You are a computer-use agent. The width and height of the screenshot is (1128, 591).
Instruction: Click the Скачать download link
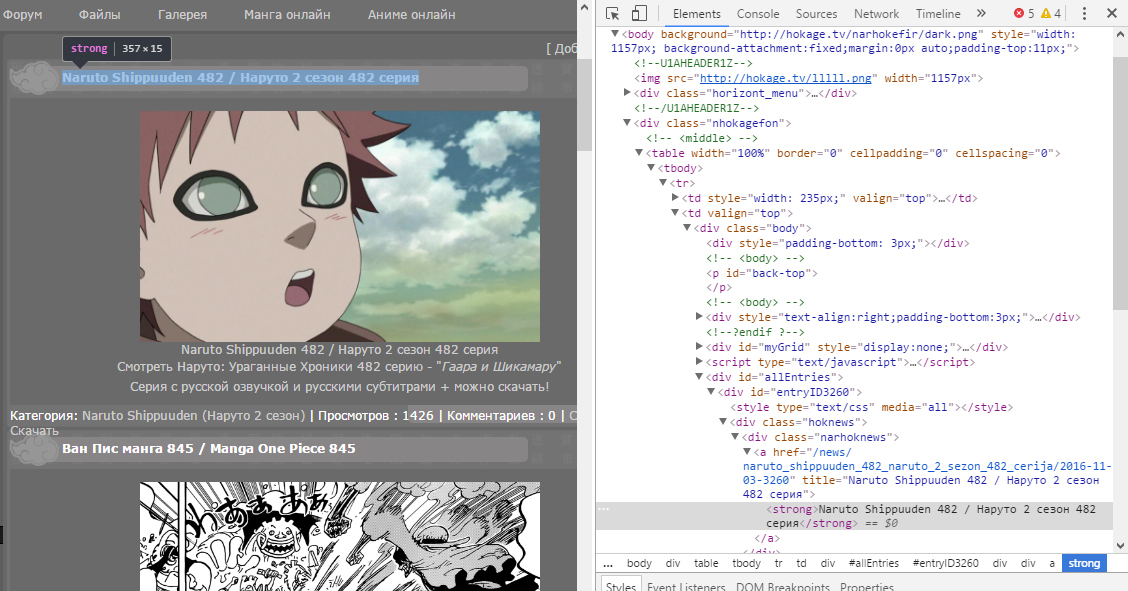(34, 431)
